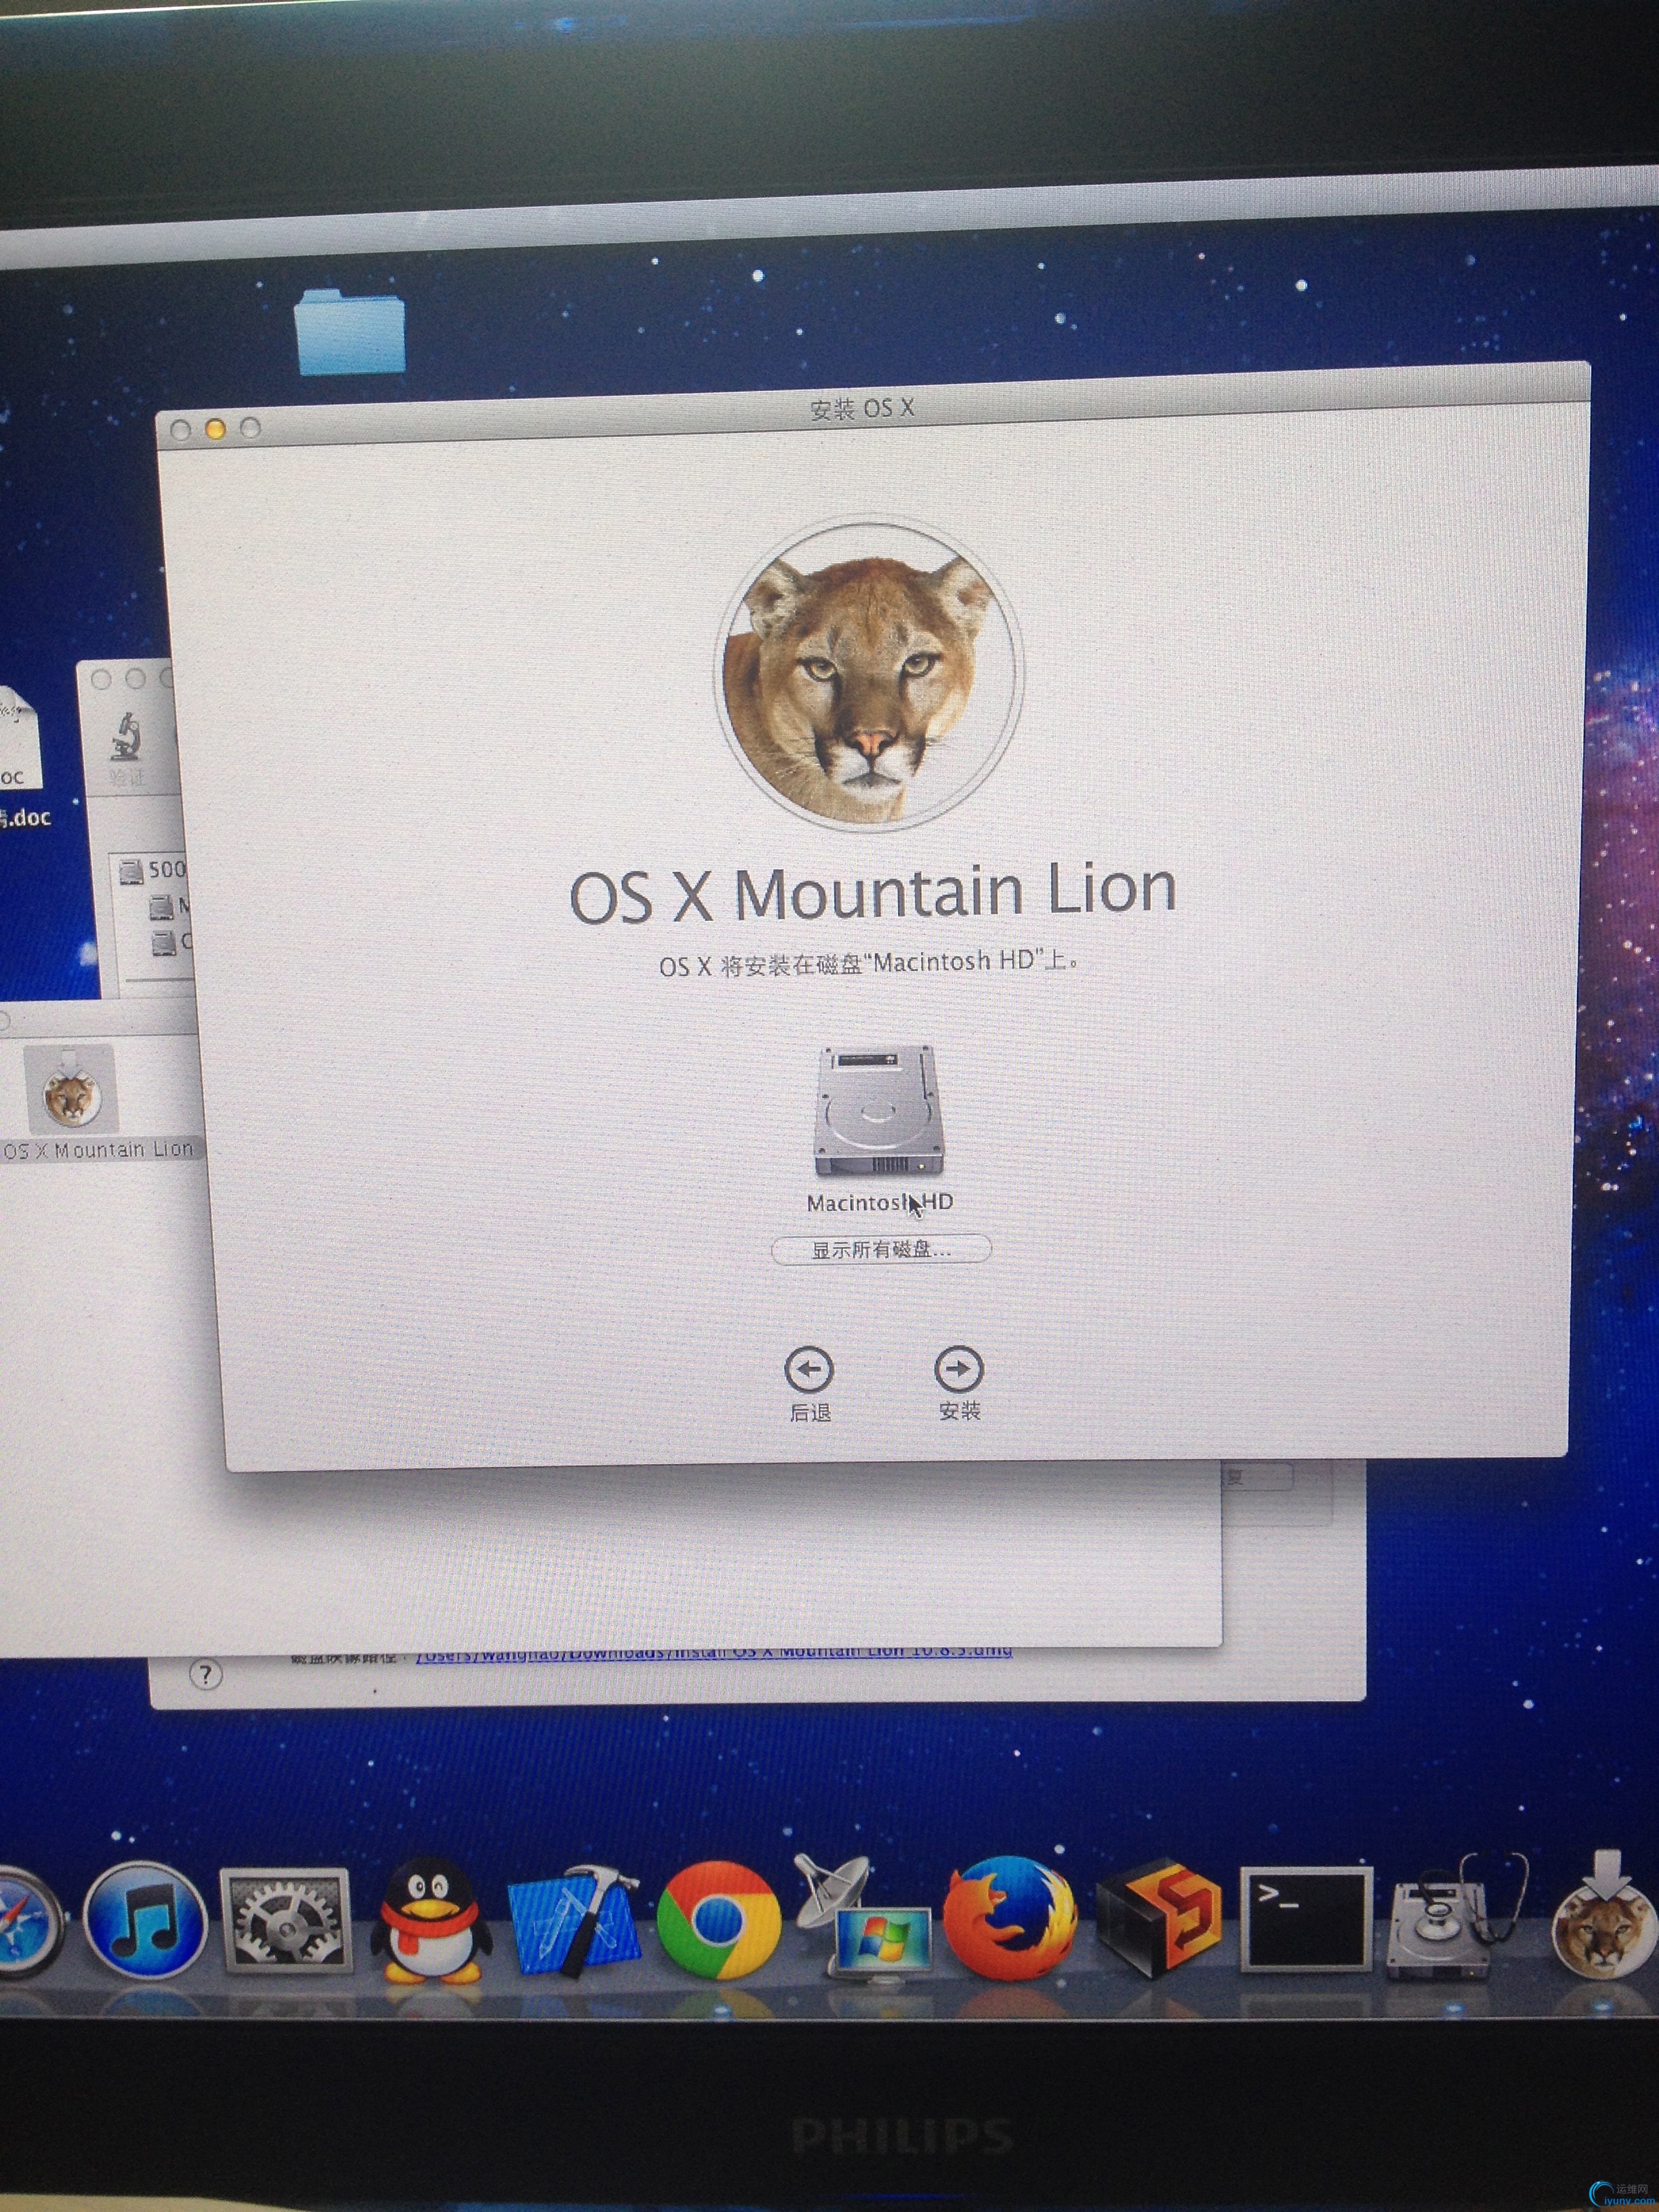1659x2212 pixels.
Task: Click the microscope Verify icon in Disk Utility
Action: click(x=128, y=737)
